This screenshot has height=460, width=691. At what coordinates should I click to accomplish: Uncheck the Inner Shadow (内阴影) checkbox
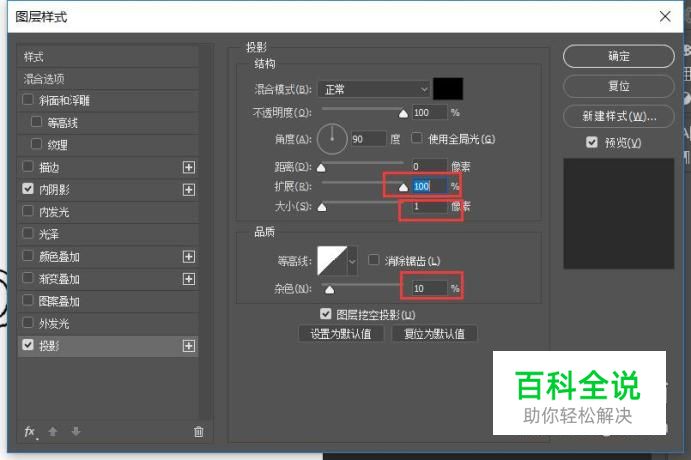pyautogui.click(x=28, y=189)
